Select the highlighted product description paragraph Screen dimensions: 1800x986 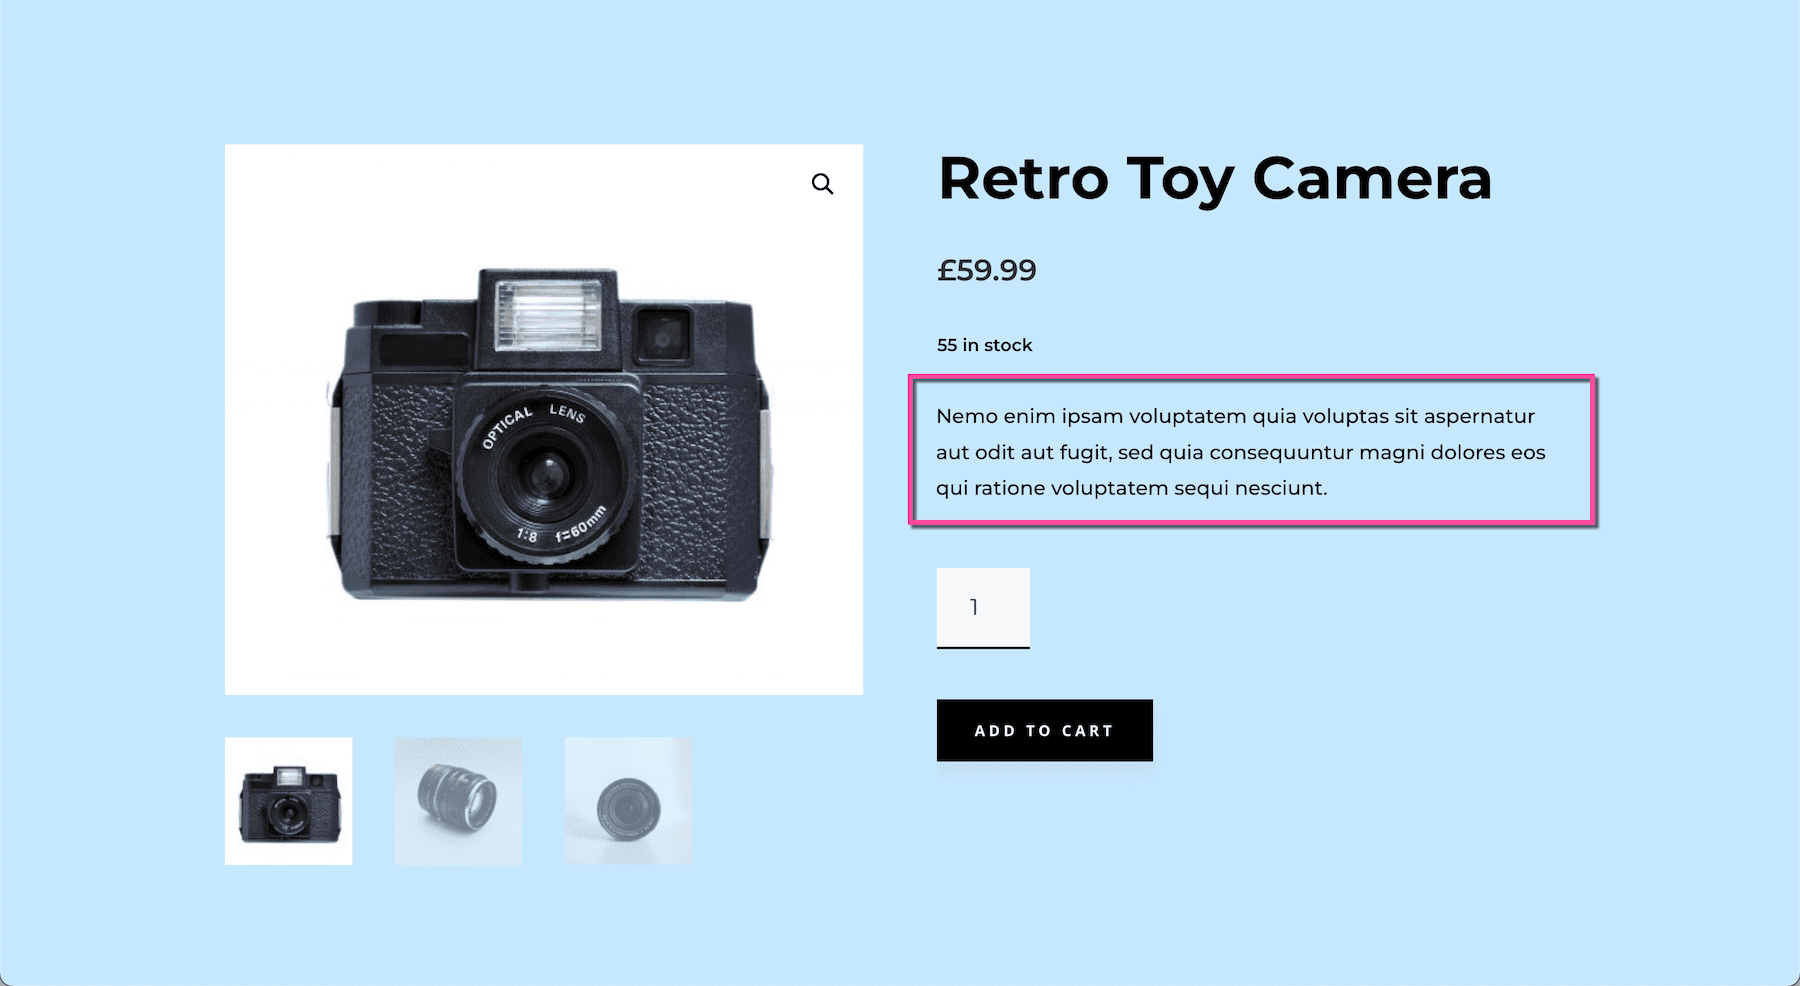click(1240, 452)
